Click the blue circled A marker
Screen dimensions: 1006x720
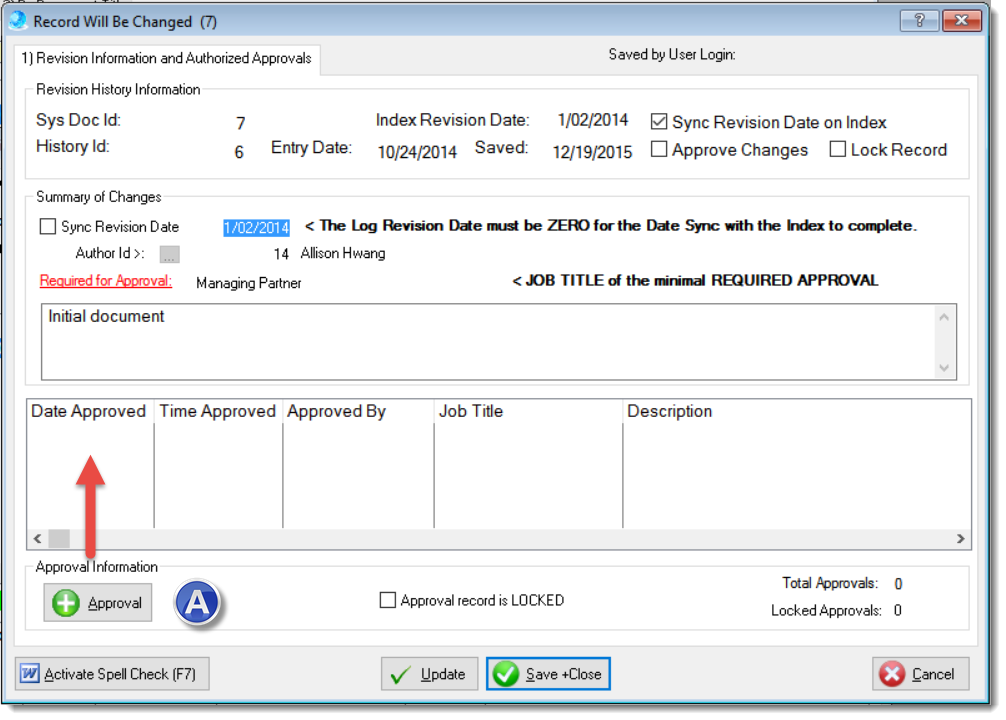198,602
